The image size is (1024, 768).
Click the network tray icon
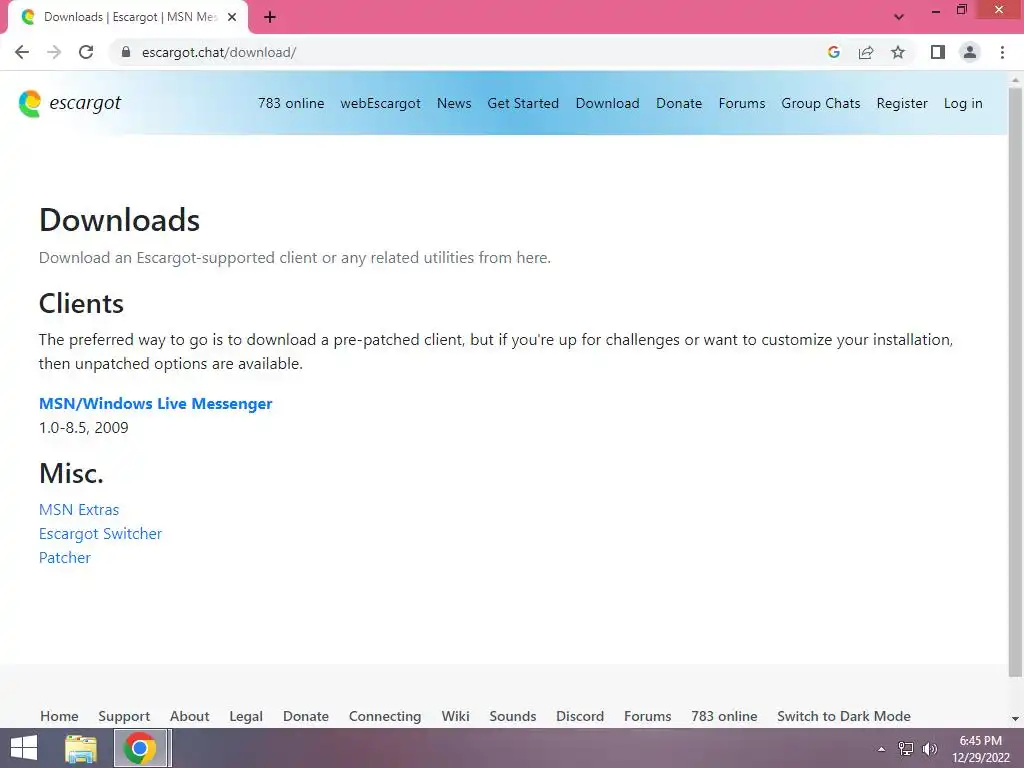[906, 749]
